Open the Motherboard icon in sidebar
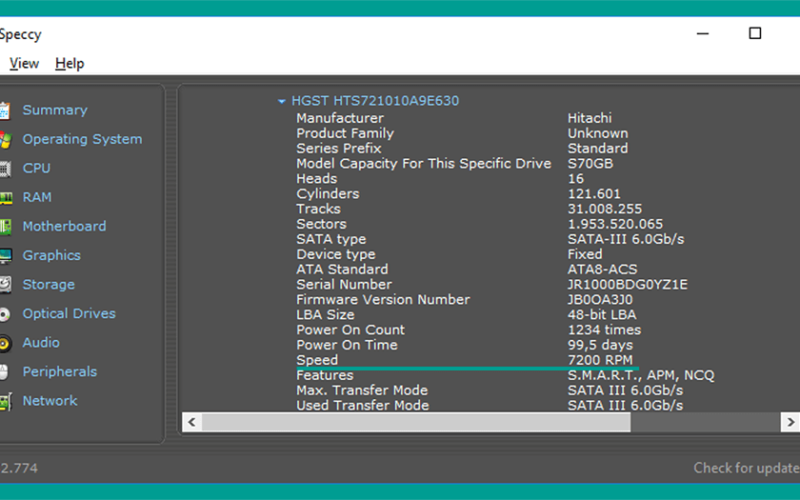 point(5,227)
